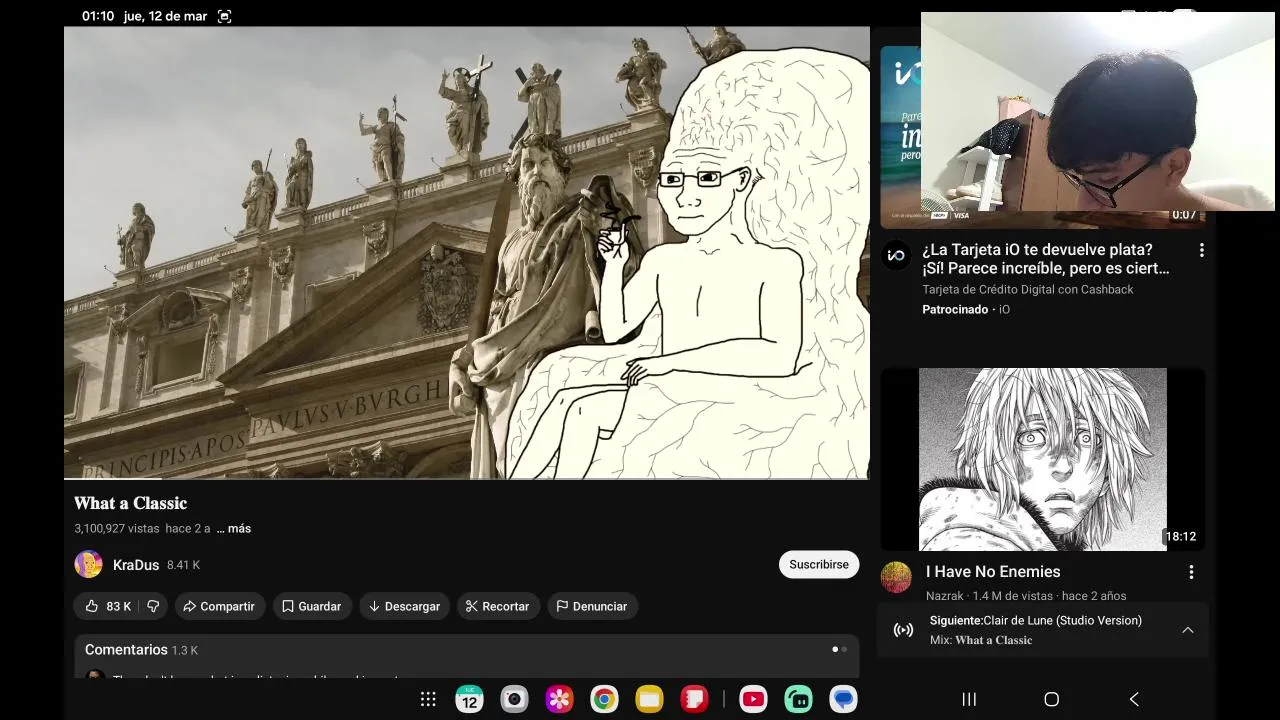Click the floating webcam overlay
The width and height of the screenshot is (1280, 720).
(1098, 111)
